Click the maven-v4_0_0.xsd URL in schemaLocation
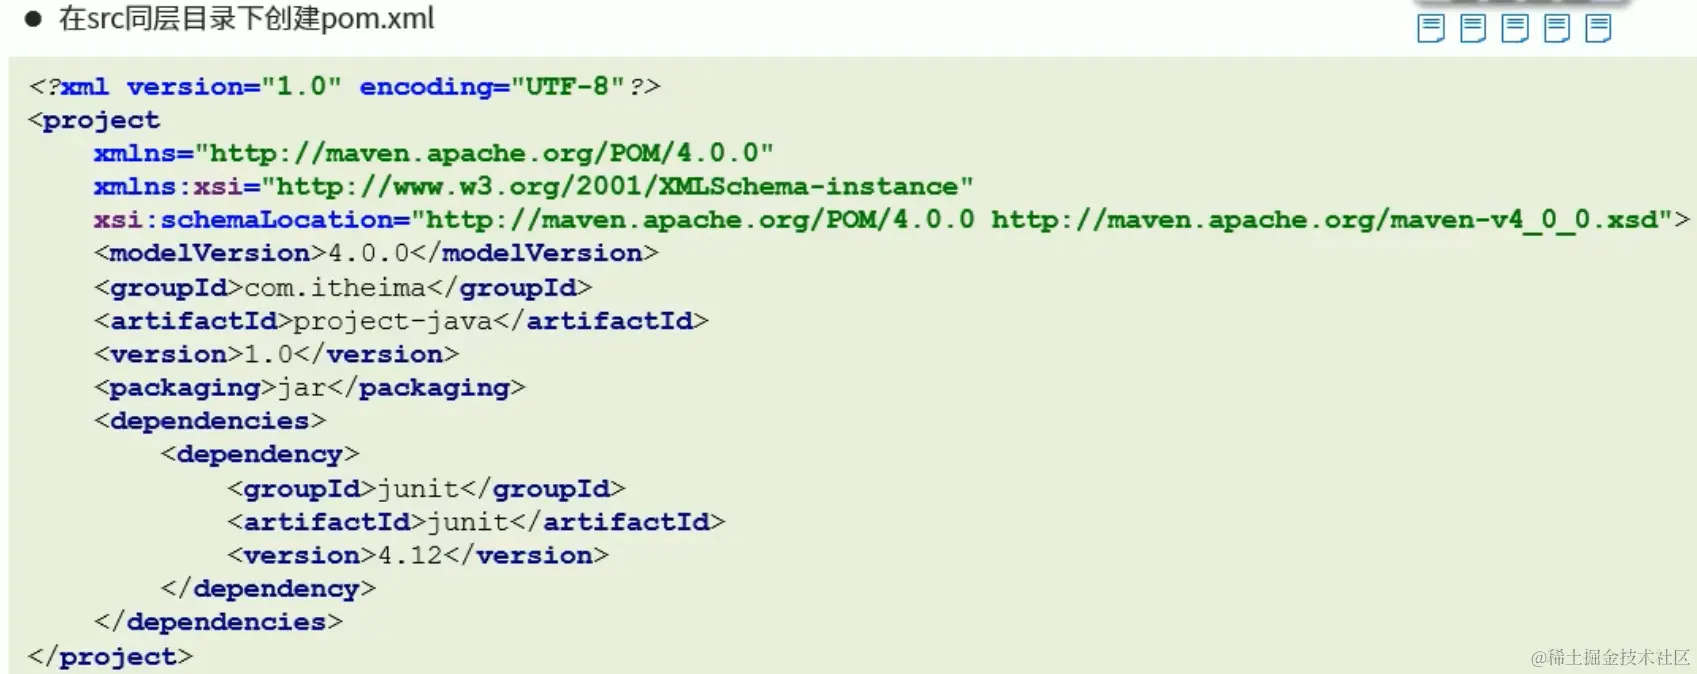Image resolution: width=1697 pixels, height=674 pixels. (1325, 220)
